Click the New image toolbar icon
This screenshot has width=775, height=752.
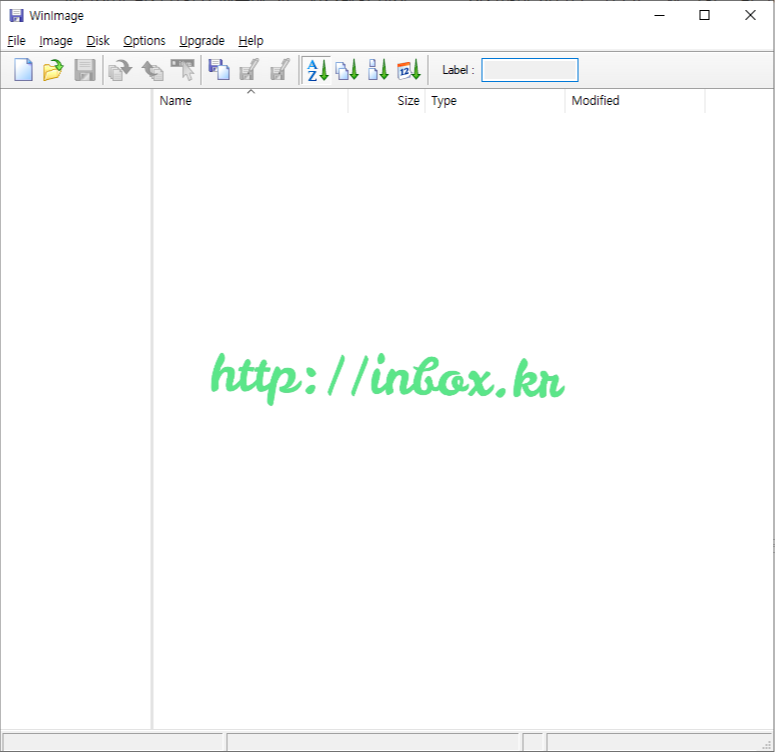[23, 70]
